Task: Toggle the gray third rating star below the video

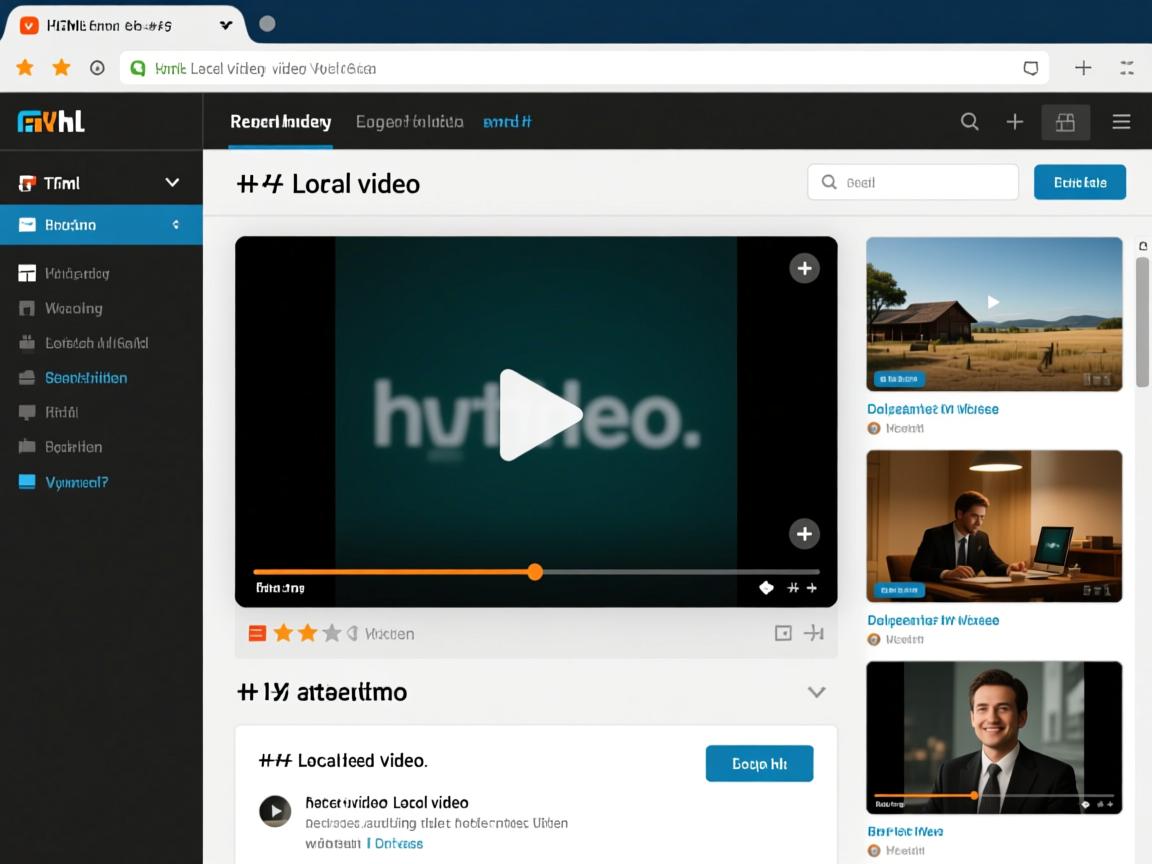Action: click(x=331, y=633)
